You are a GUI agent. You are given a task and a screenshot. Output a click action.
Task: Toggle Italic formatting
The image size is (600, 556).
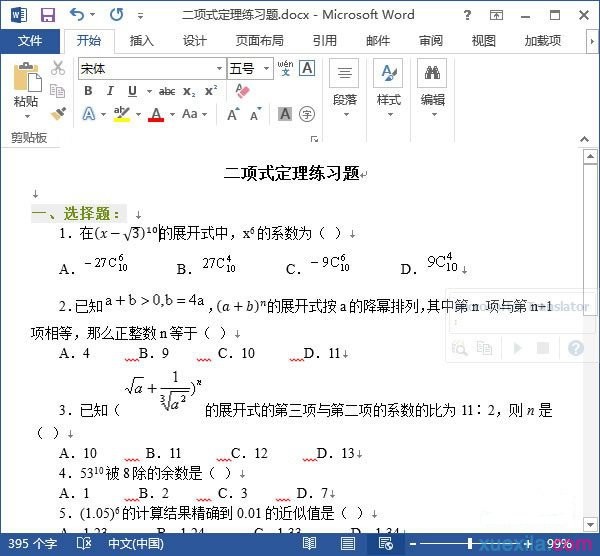[x=110, y=91]
